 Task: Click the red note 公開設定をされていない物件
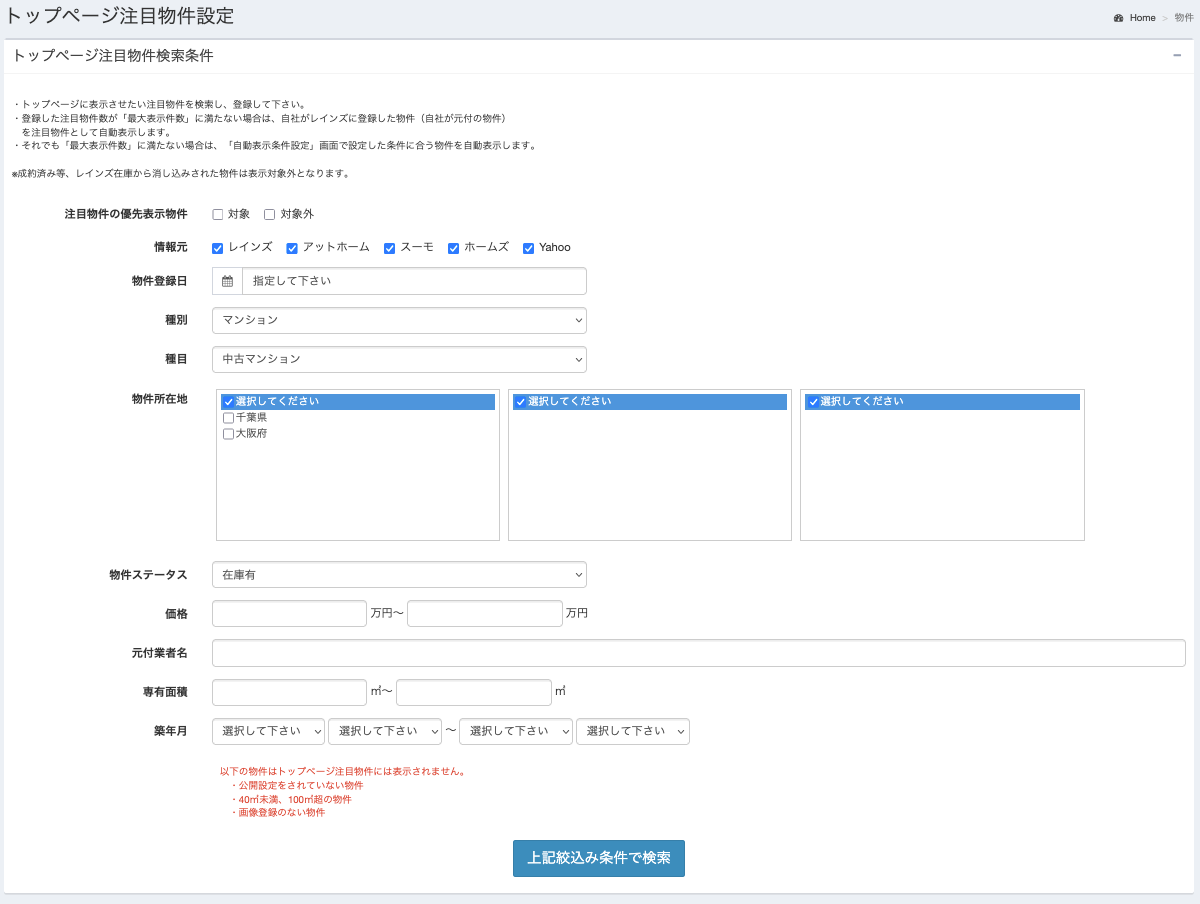point(300,785)
